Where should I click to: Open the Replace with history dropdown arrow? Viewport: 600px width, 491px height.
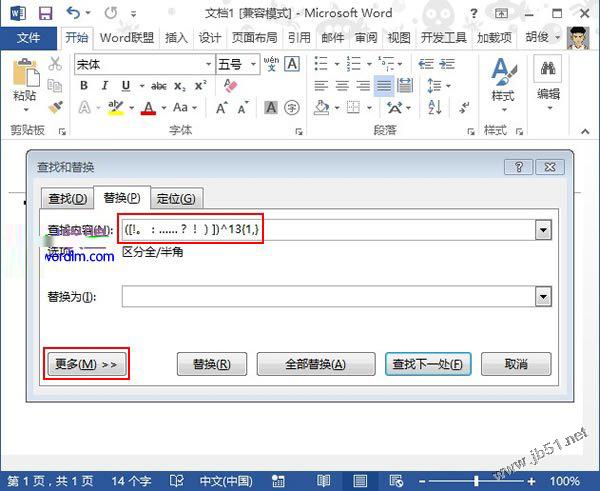point(543,297)
